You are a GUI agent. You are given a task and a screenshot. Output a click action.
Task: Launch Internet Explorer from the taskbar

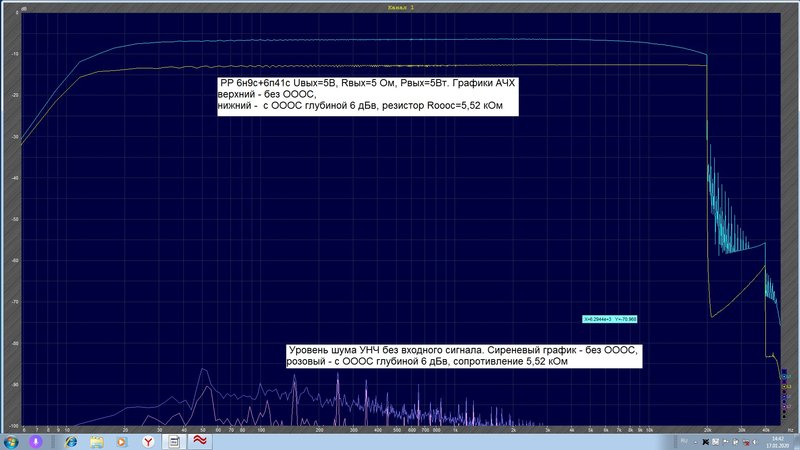pos(71,442)
